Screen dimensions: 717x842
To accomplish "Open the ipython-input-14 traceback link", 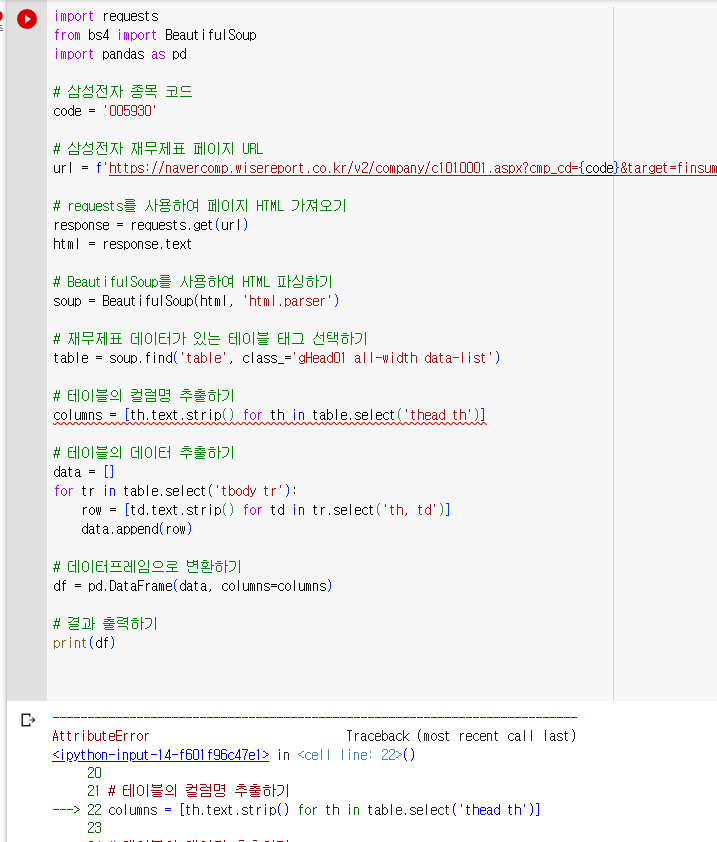I will [x=161, y=754].
